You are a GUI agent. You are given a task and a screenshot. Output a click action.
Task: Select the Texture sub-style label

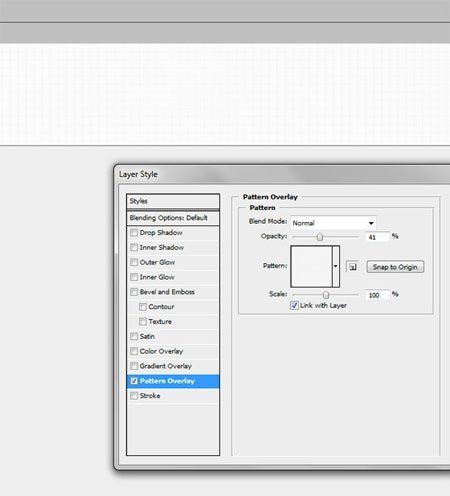(160, 322)
